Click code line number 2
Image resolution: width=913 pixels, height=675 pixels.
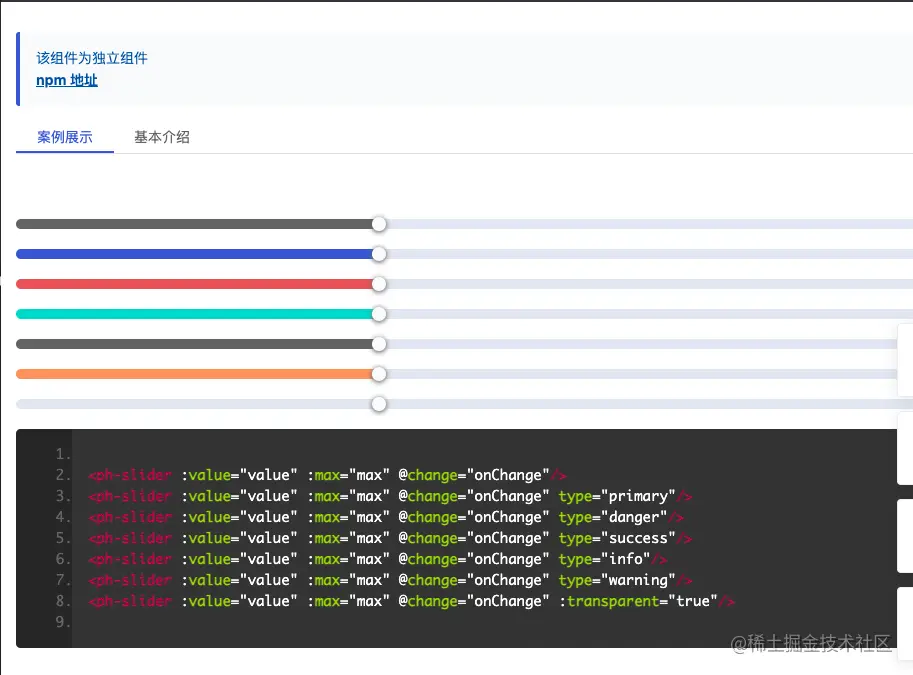click(x=63, y=475)
